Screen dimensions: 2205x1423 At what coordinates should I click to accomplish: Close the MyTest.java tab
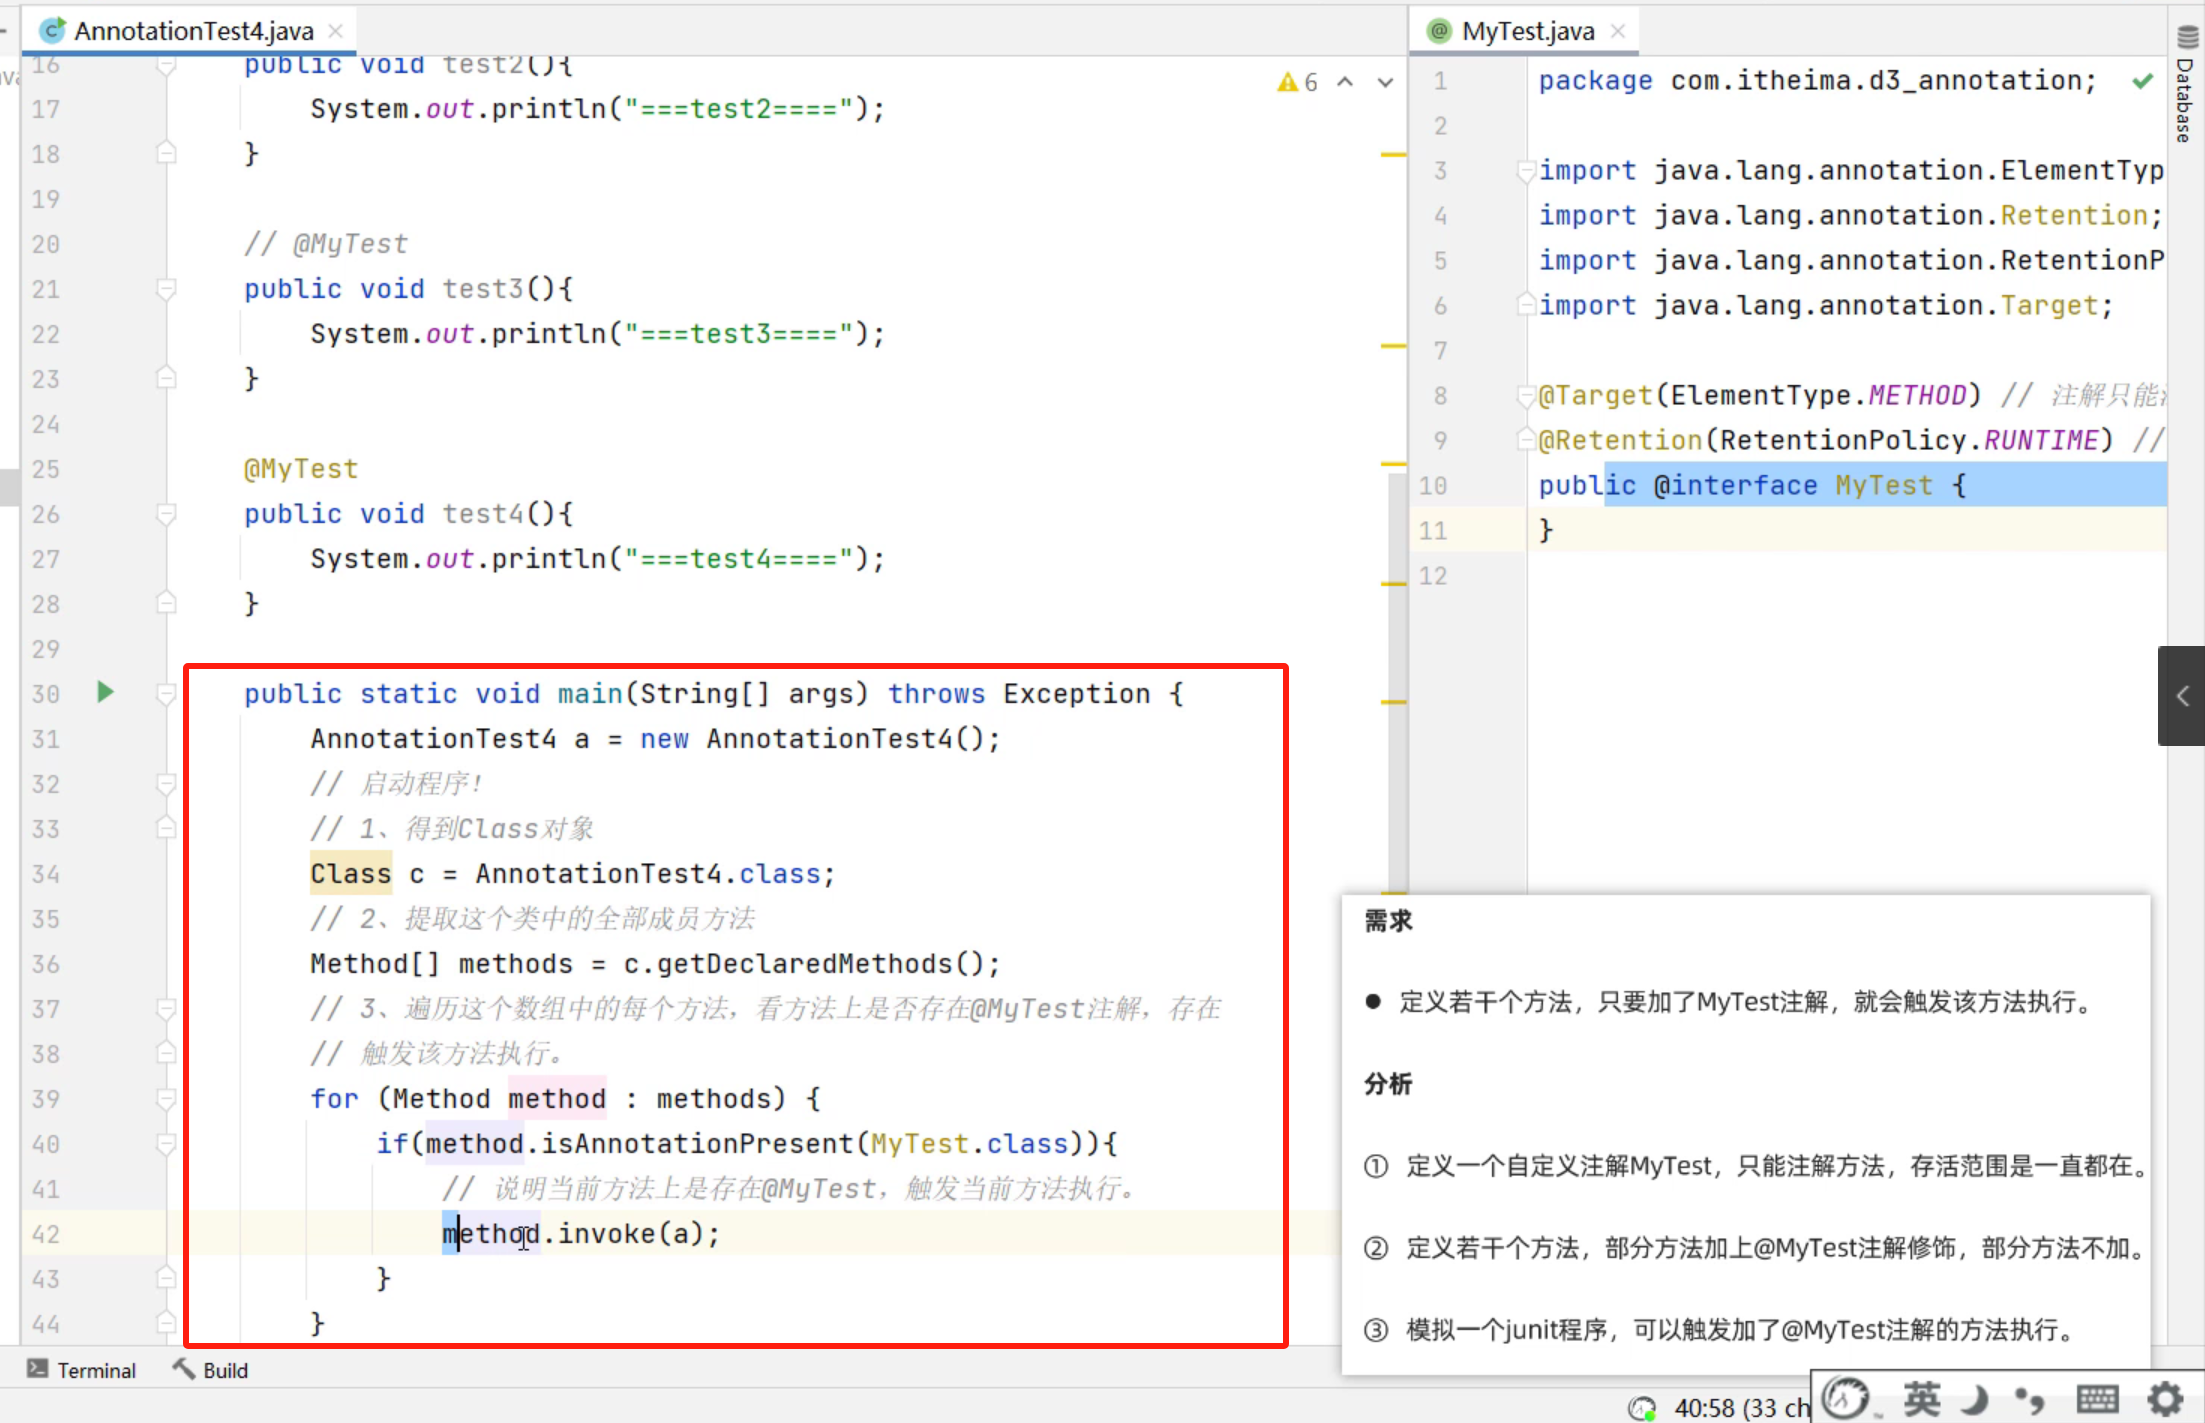click(1618, 31)
